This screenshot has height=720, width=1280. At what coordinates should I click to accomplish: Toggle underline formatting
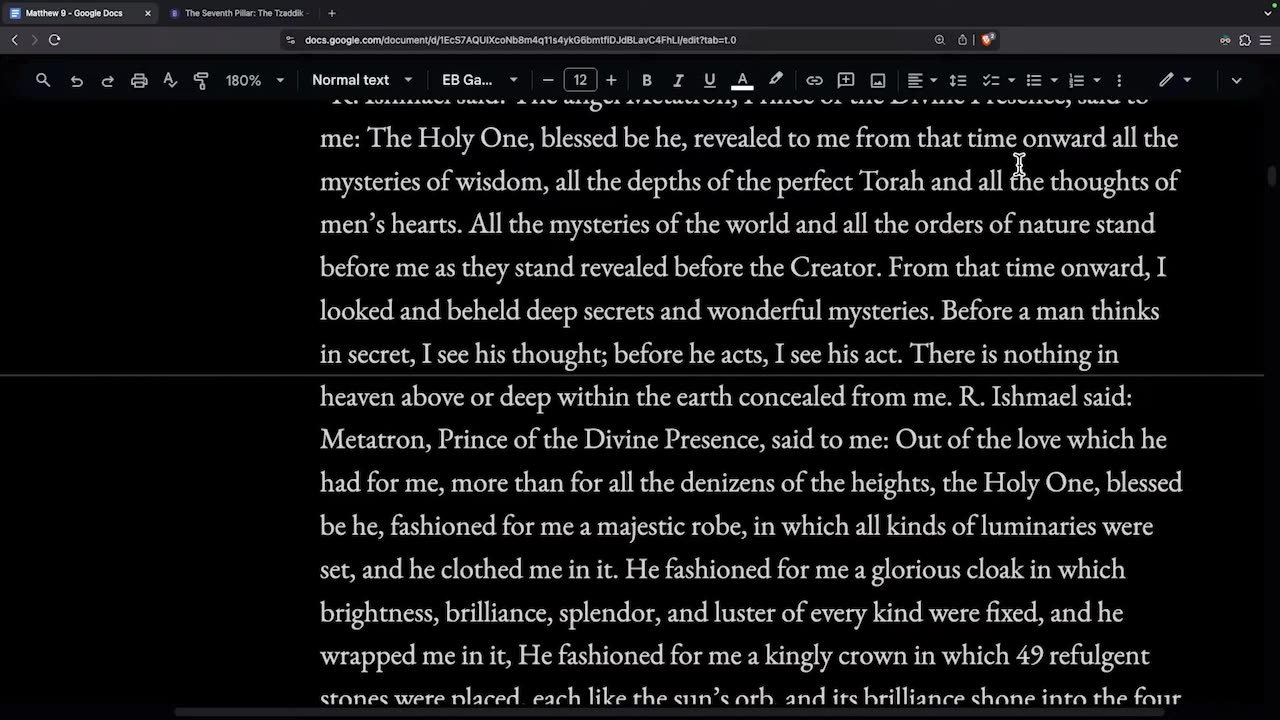point(710,80)
